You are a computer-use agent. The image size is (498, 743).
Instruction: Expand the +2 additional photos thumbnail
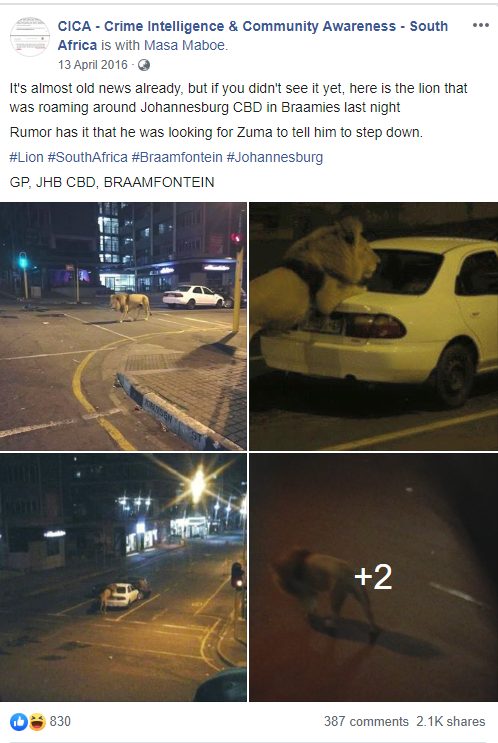373,577
